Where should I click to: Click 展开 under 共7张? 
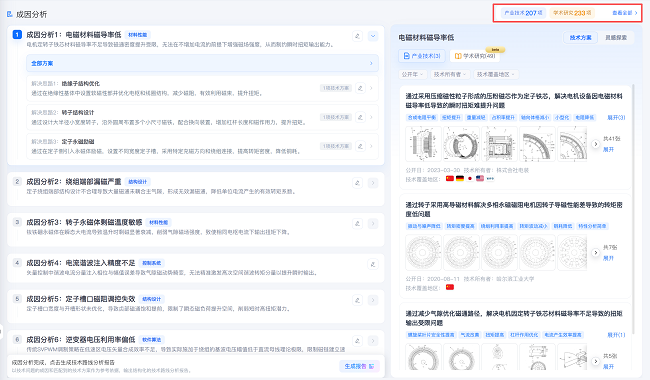(608, 258)
